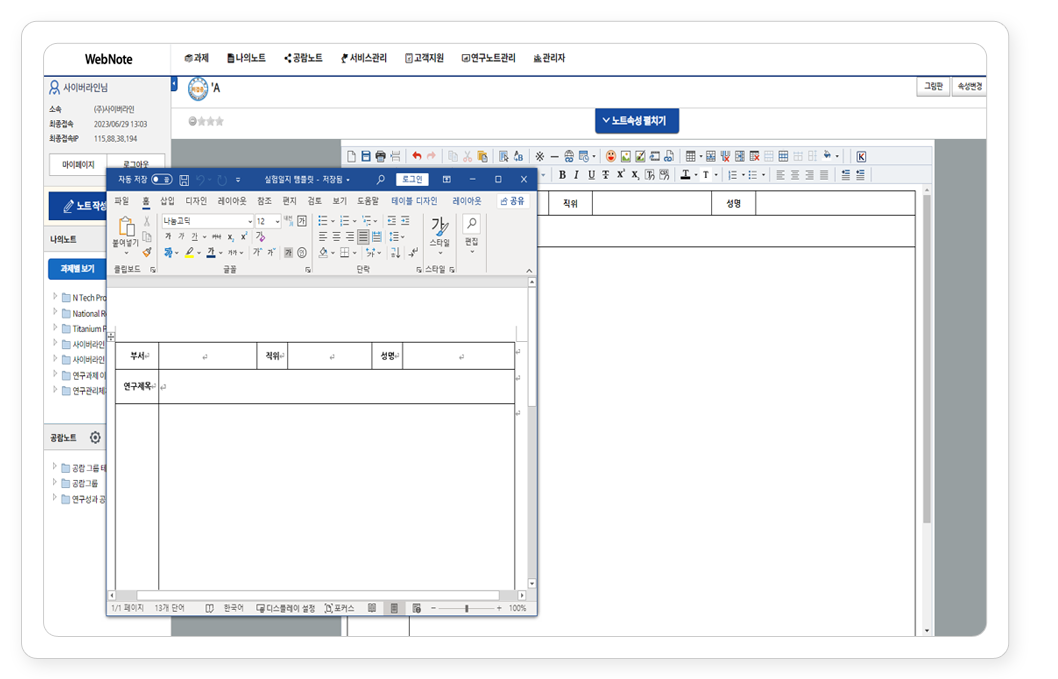Expand the N Tech folder in the note tree

click(x=55, y=297)
